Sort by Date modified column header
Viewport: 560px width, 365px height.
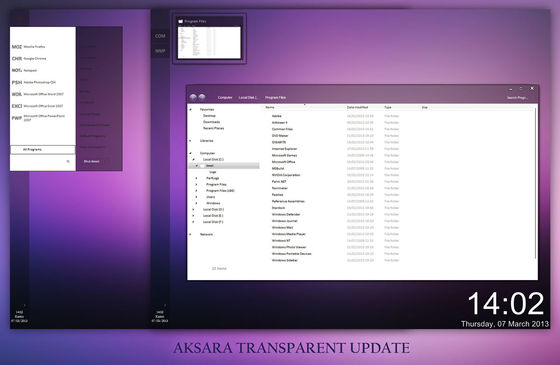(357, 107)
